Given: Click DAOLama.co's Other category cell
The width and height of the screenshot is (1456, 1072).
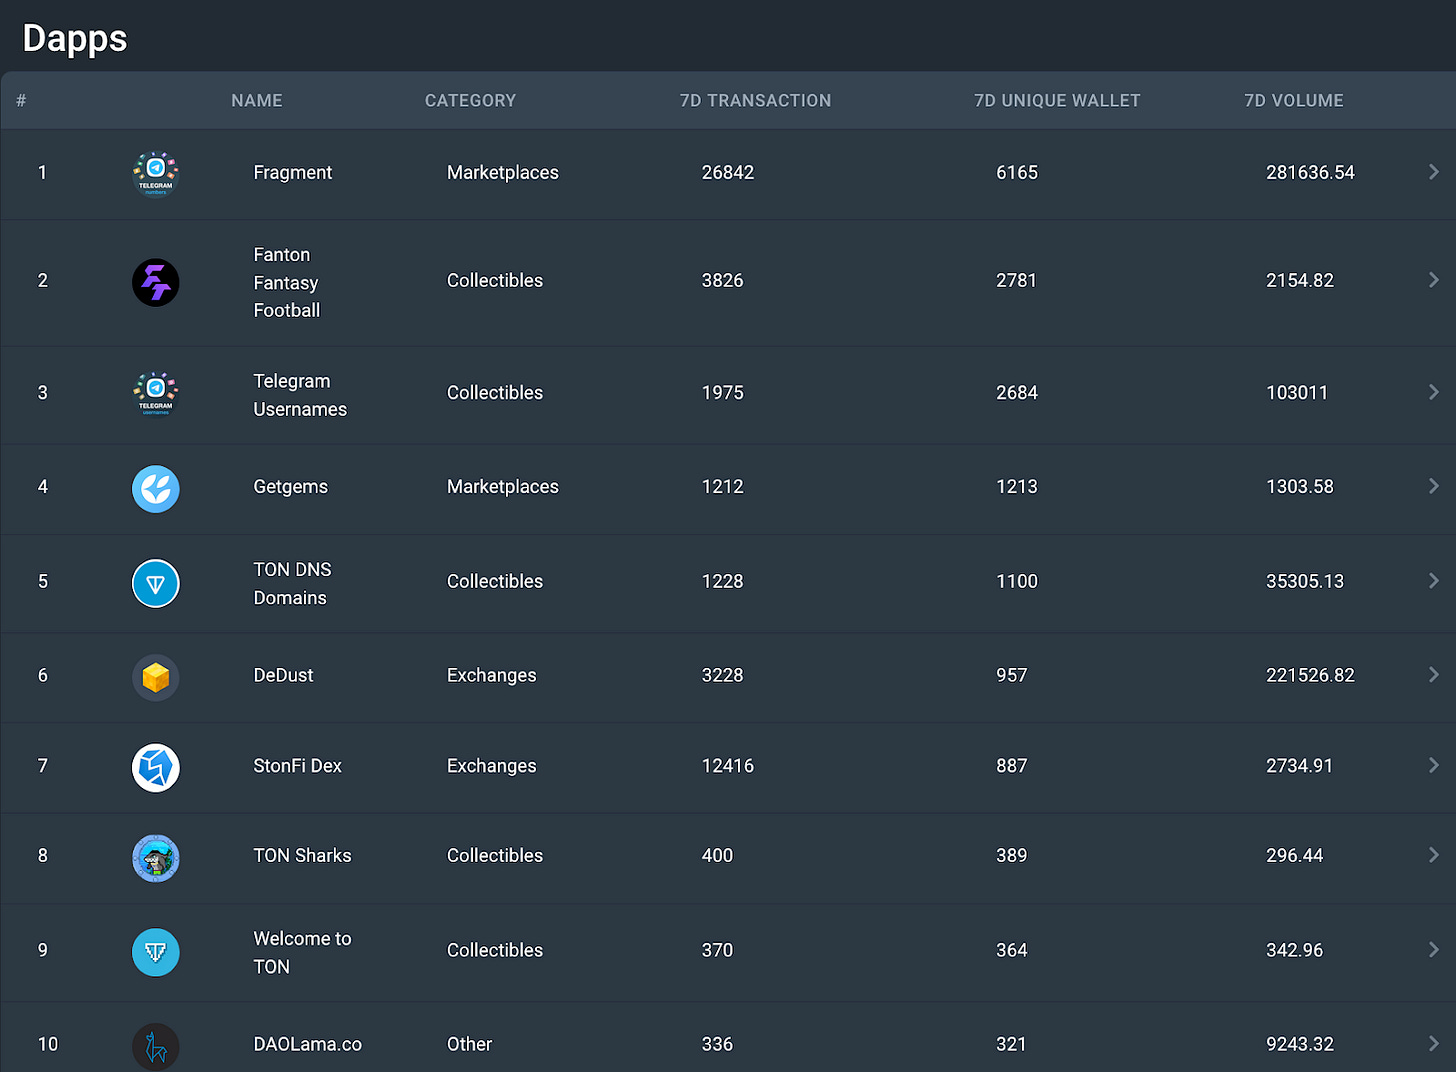Looking at the screenshot, I should point(470,1044).
